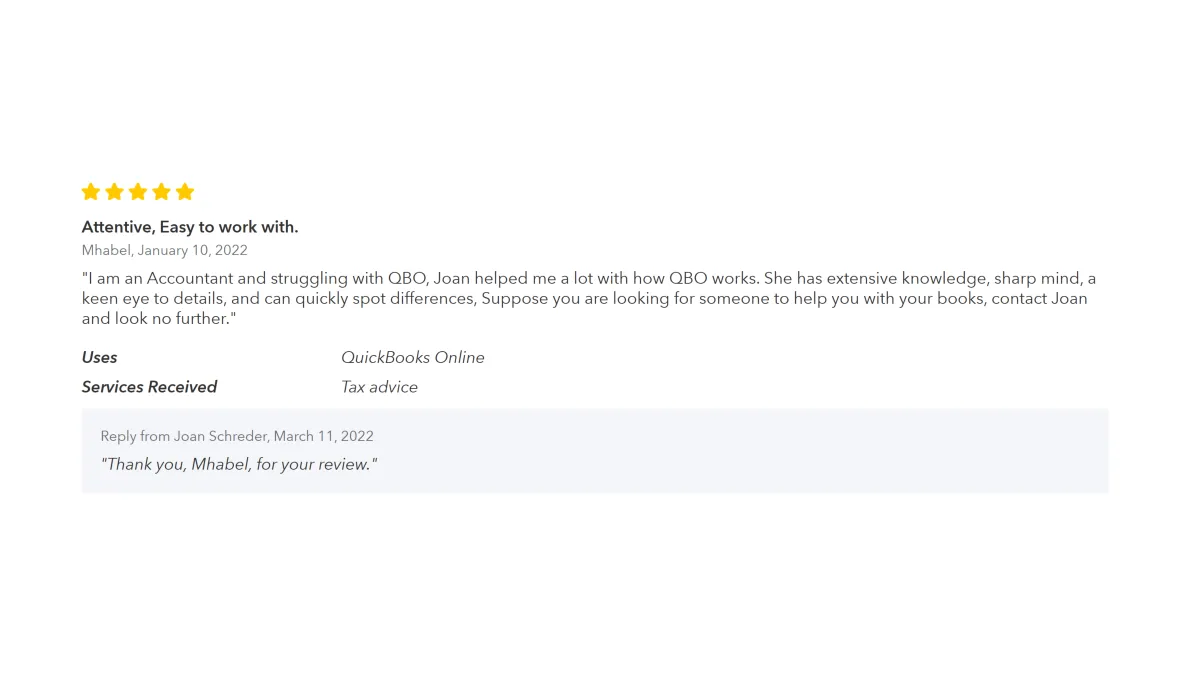Click the date January 10, 2022
This screenshot has width=1200, height=675.
click(x=192, y=250)
